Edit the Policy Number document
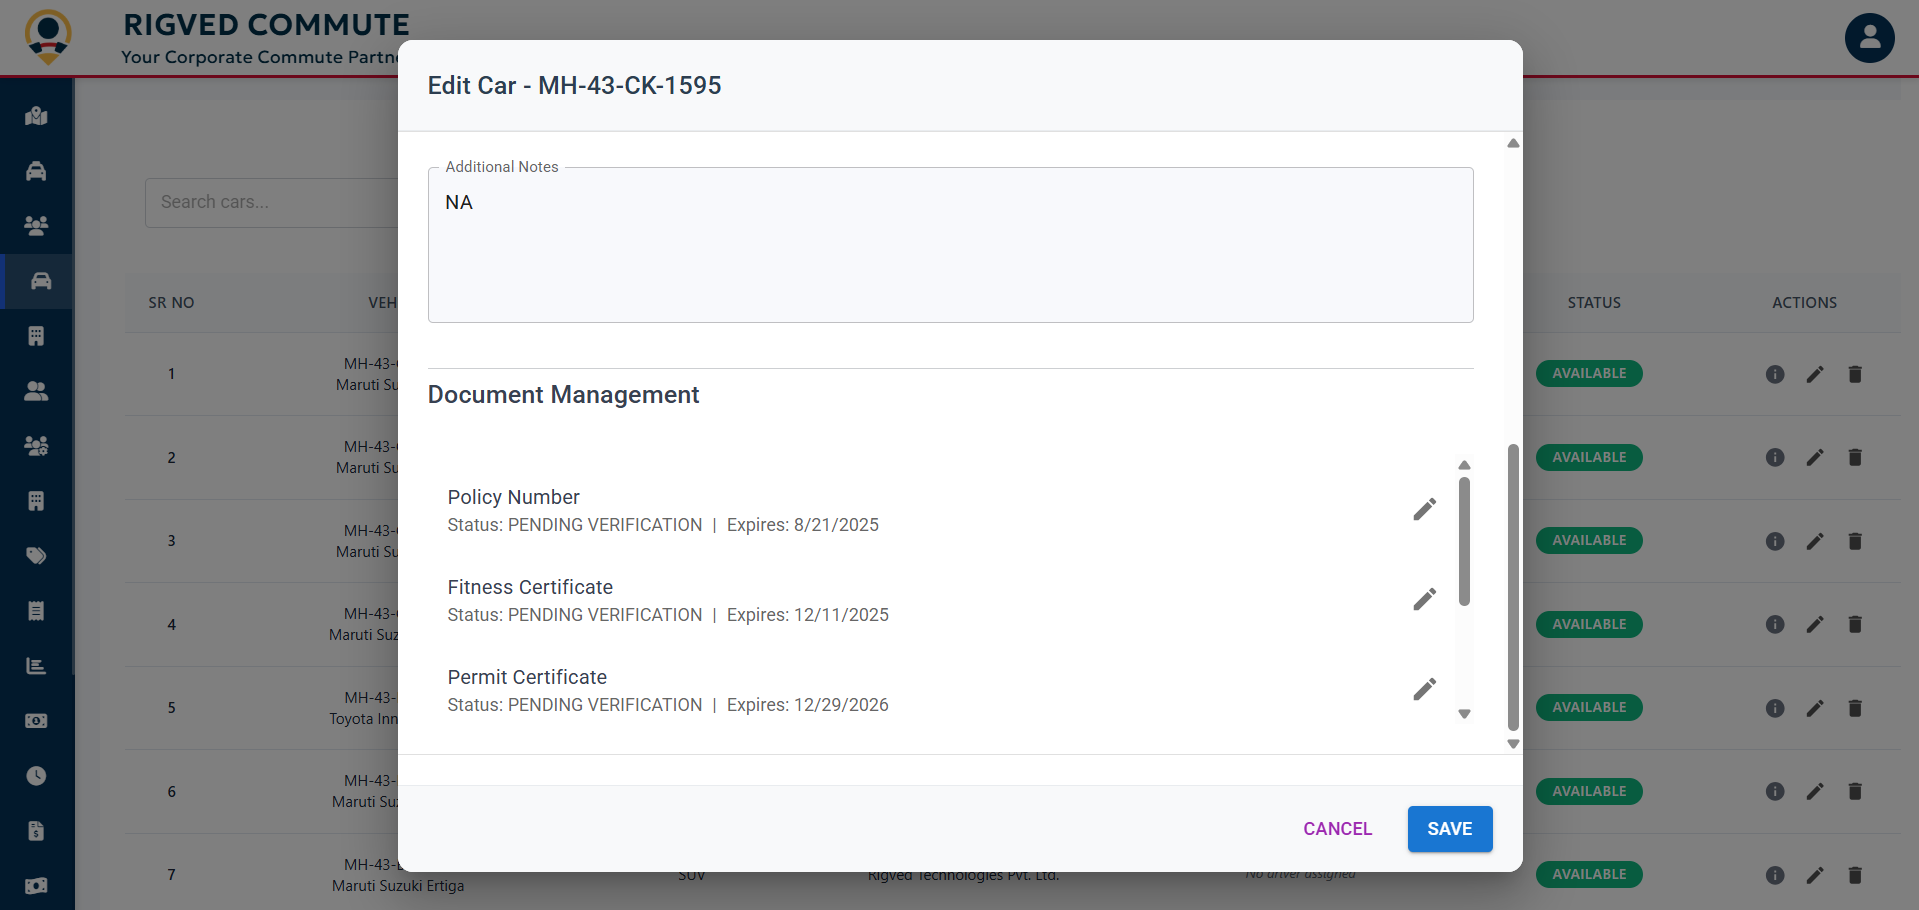Screen dimensions: 1919x910 tap(1424, 508)
